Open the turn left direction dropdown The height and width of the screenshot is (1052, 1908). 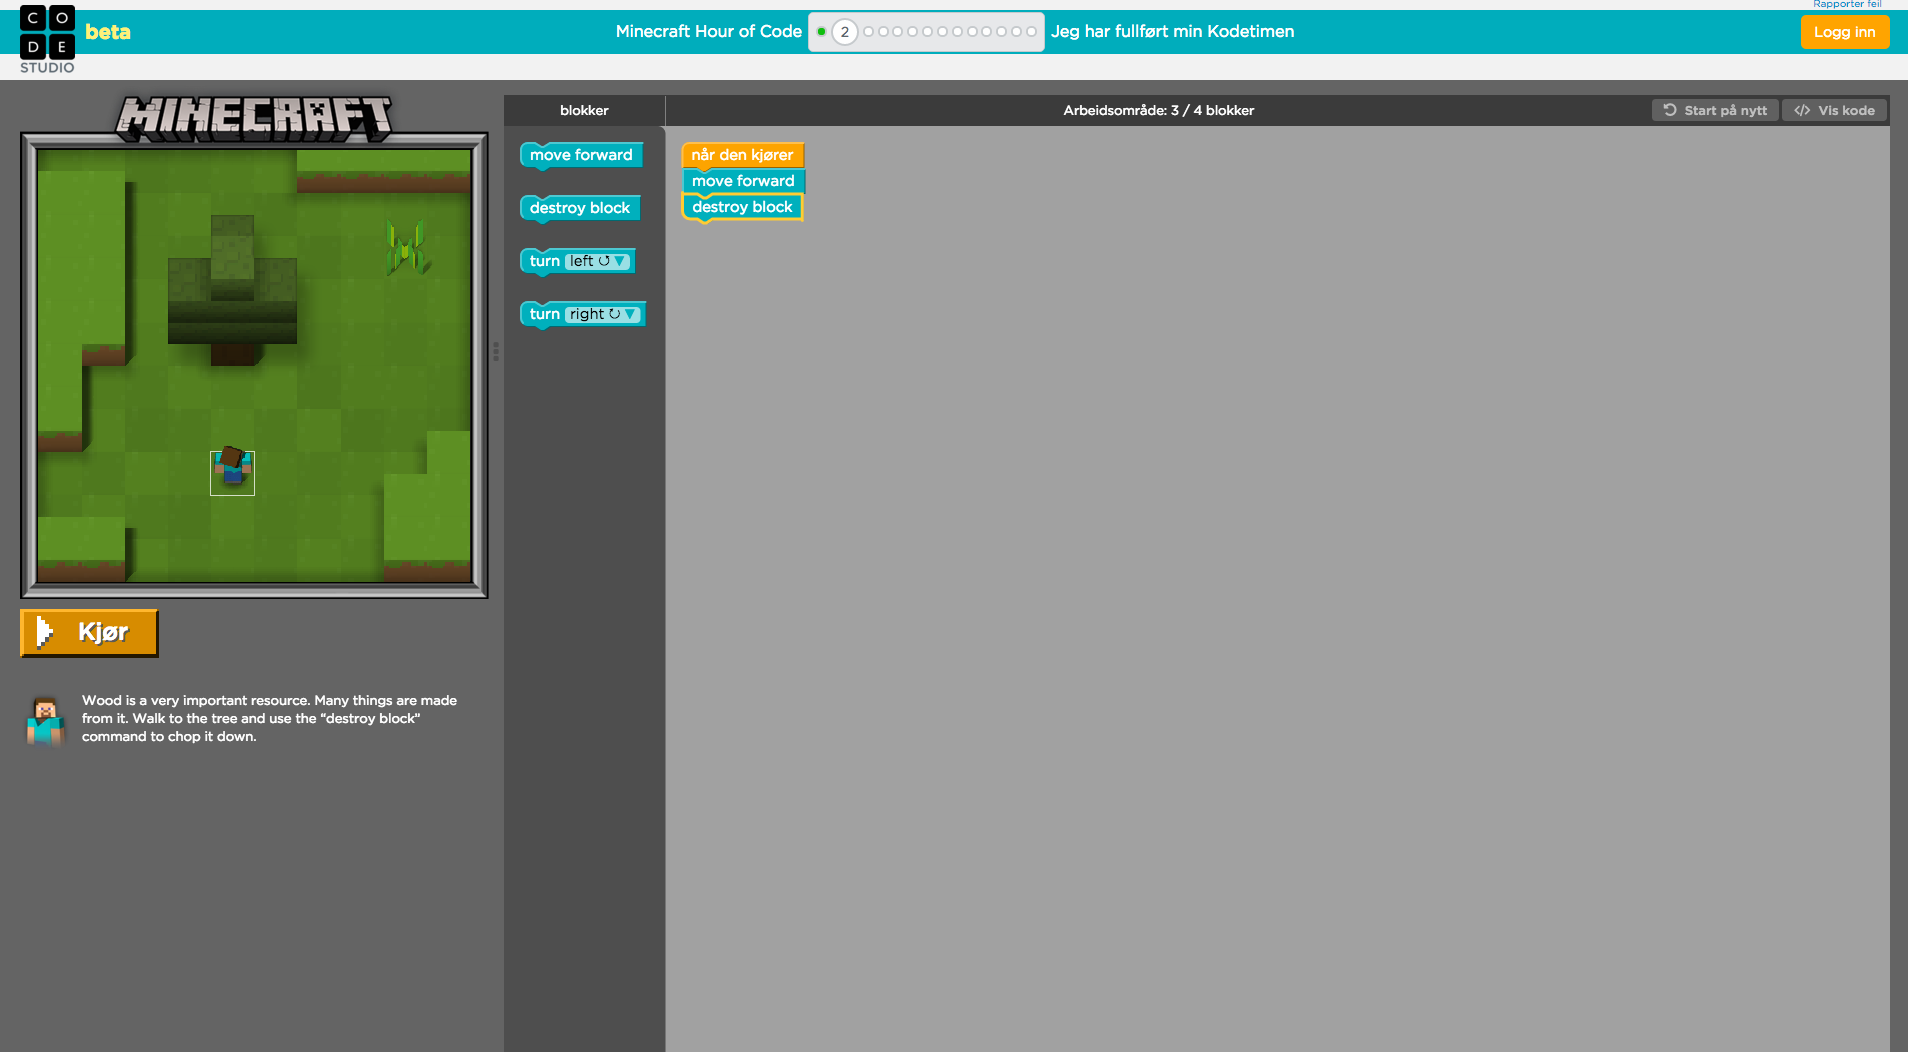coord(599,261)
